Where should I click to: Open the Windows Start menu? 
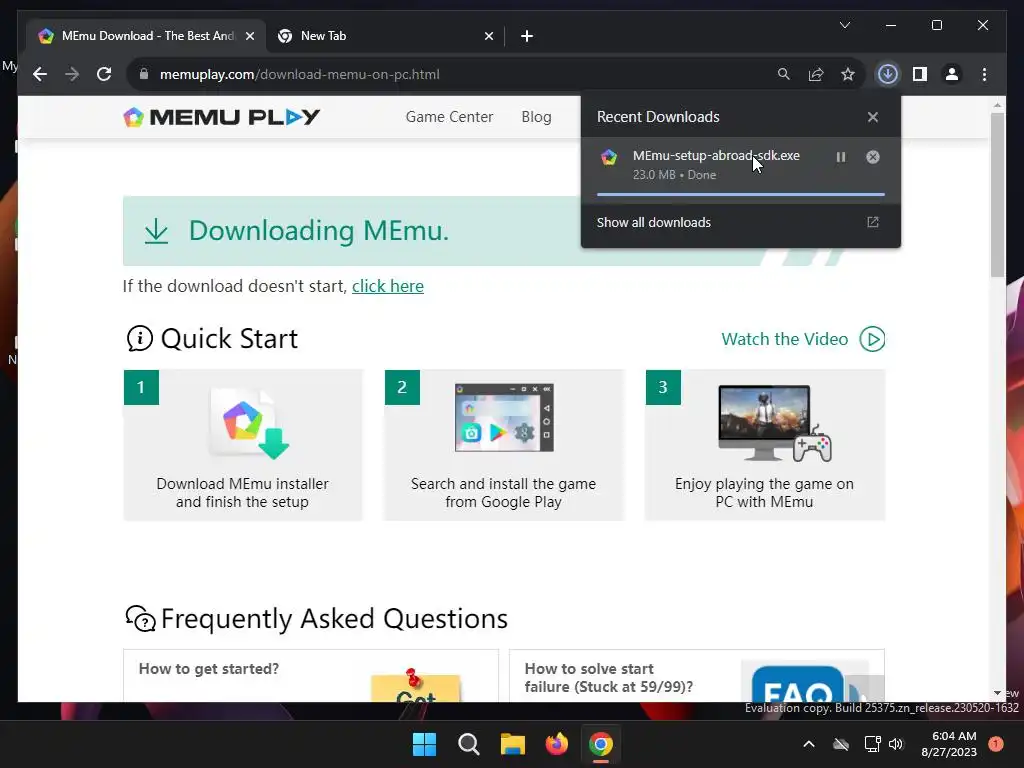tap(424, 744)
